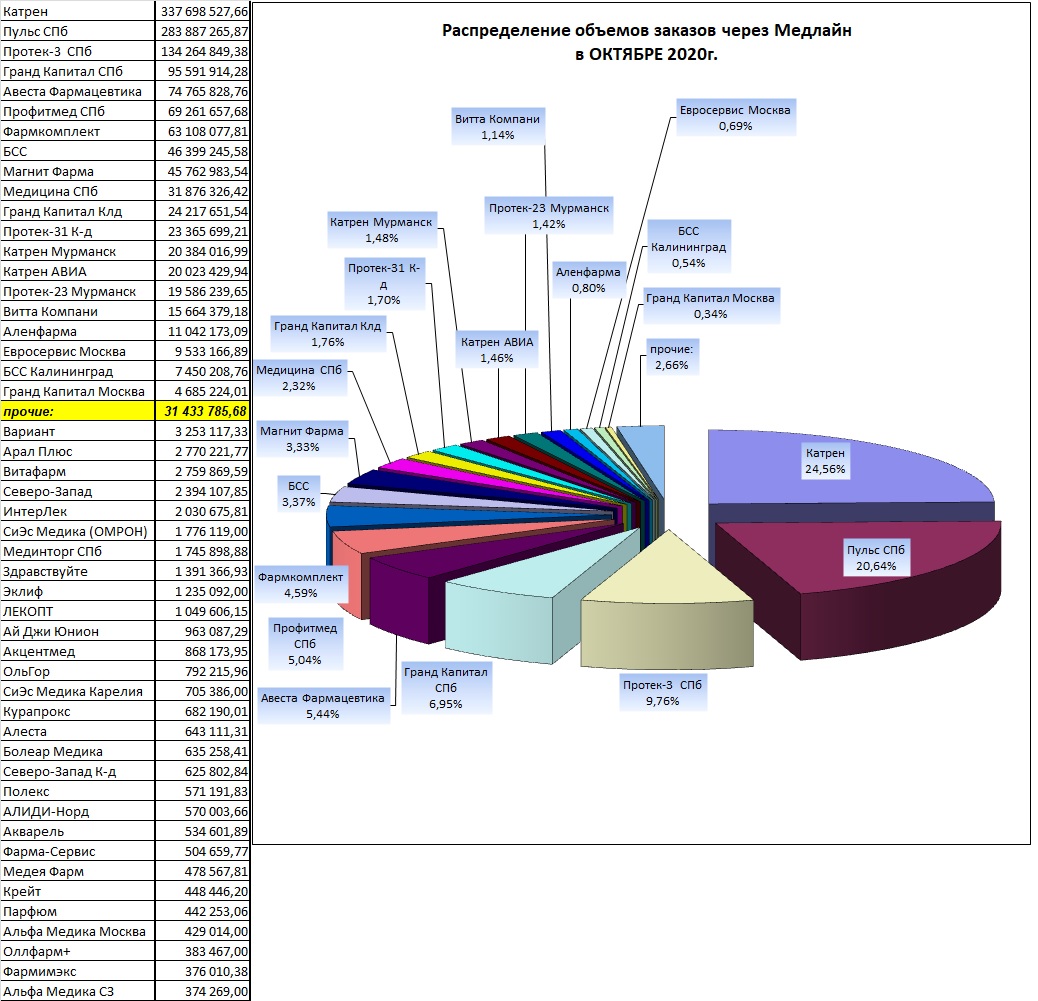Click the Гранд Капитал Клд table cell
This screenshot has height=1001, width=1038.
(77, 211)
